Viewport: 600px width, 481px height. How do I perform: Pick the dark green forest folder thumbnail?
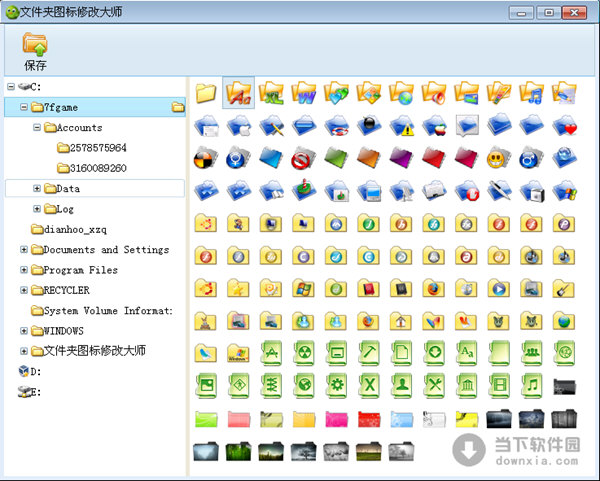[238, 452]
